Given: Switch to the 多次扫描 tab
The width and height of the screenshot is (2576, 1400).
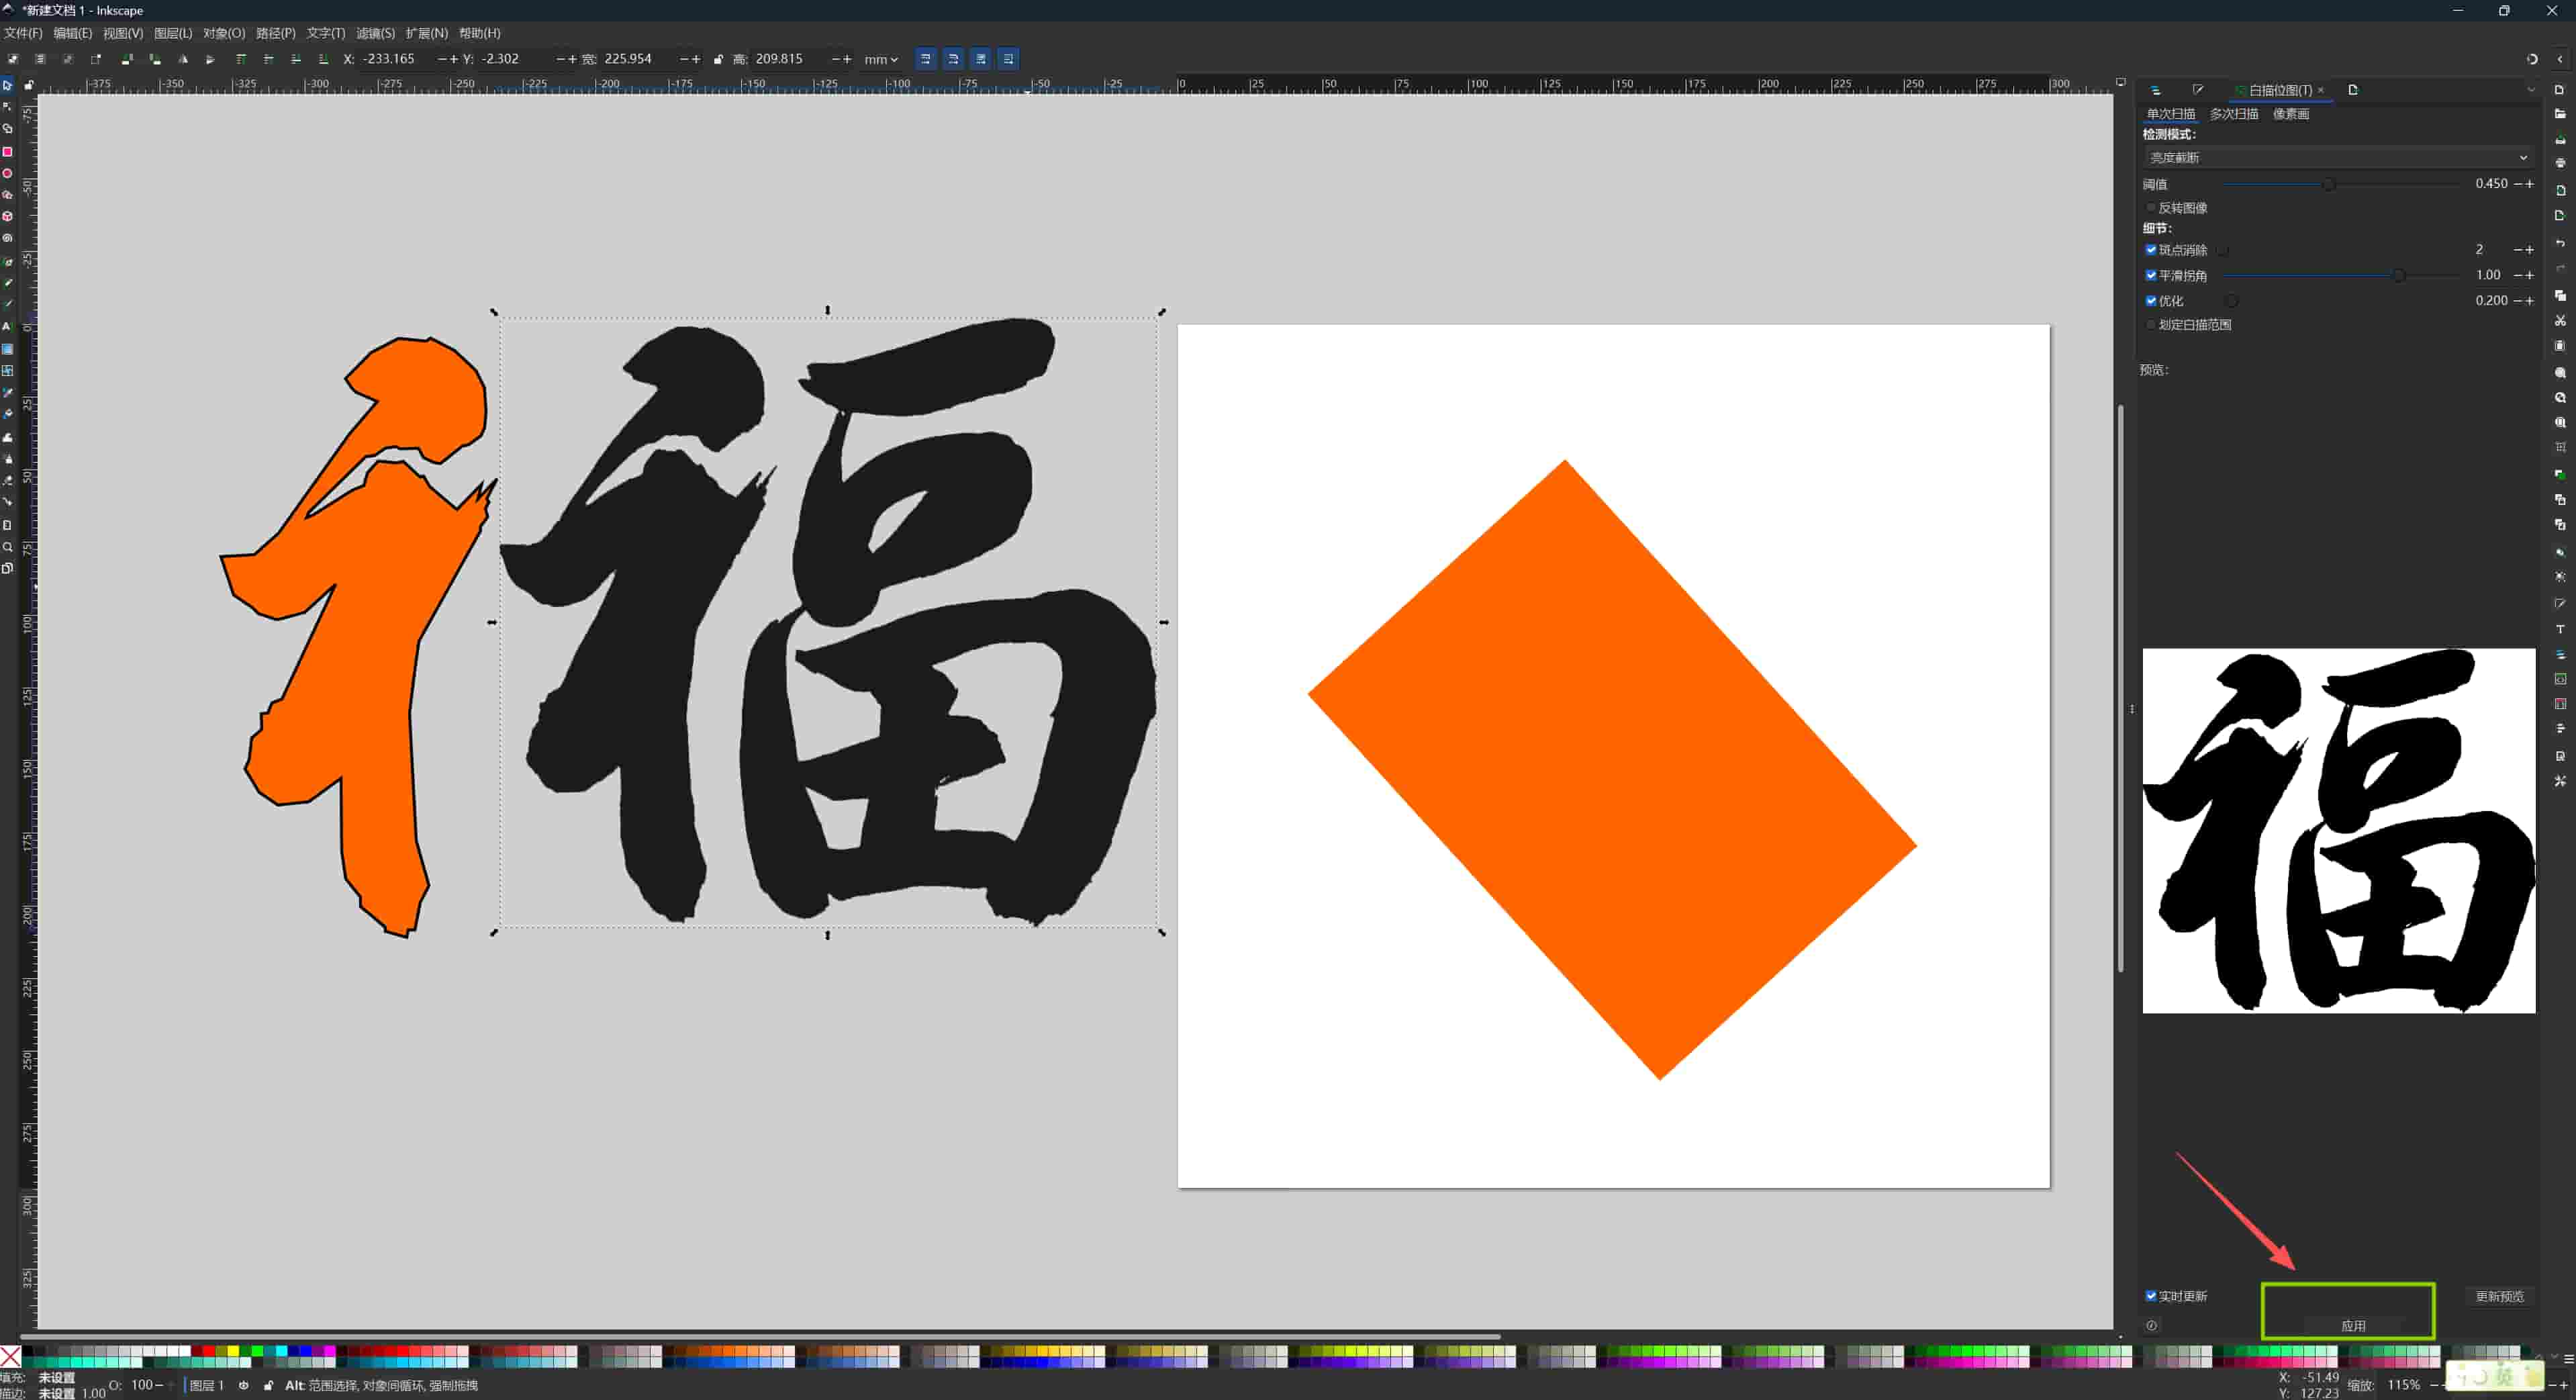Looking at the screenshot, I should [2234, 113].
